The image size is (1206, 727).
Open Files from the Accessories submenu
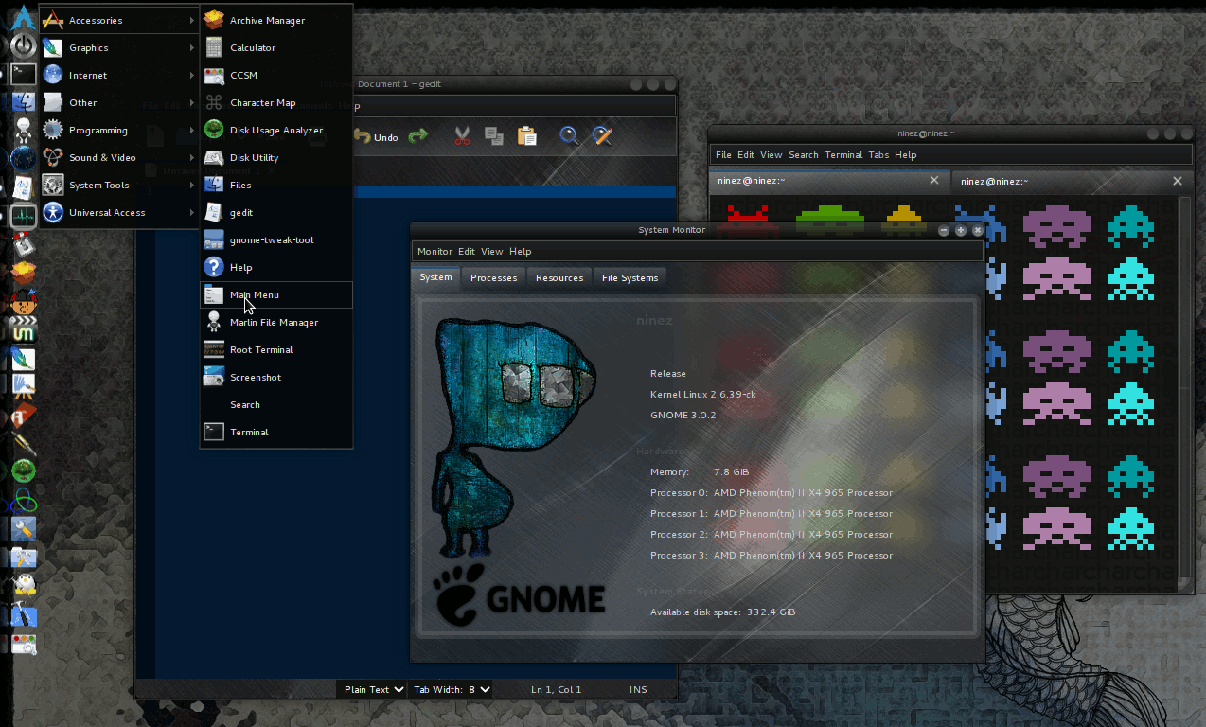[x=276, y=185]
